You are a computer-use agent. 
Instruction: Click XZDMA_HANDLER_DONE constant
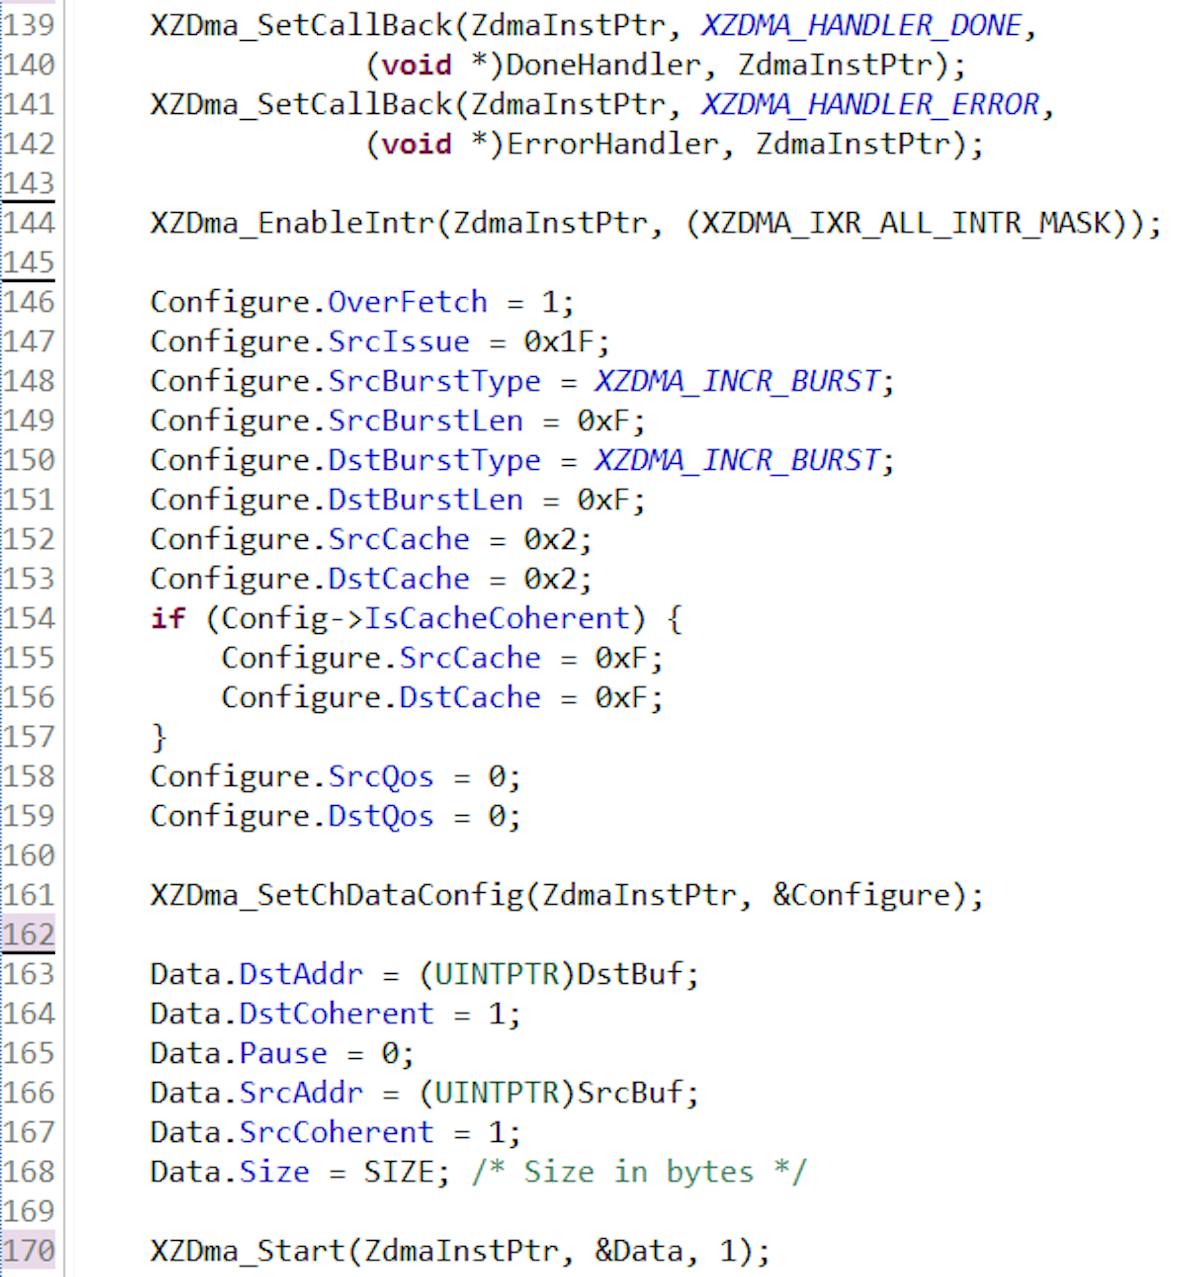coord(861,25)
